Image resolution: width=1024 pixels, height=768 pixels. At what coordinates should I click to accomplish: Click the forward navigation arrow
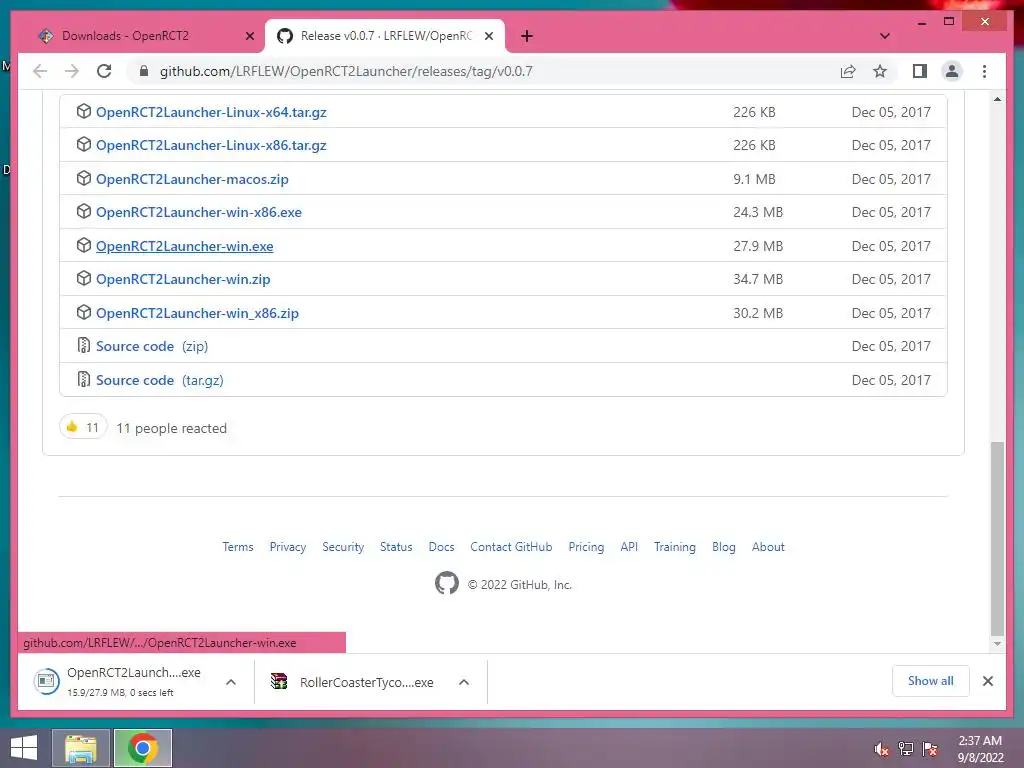coord(72,71)
